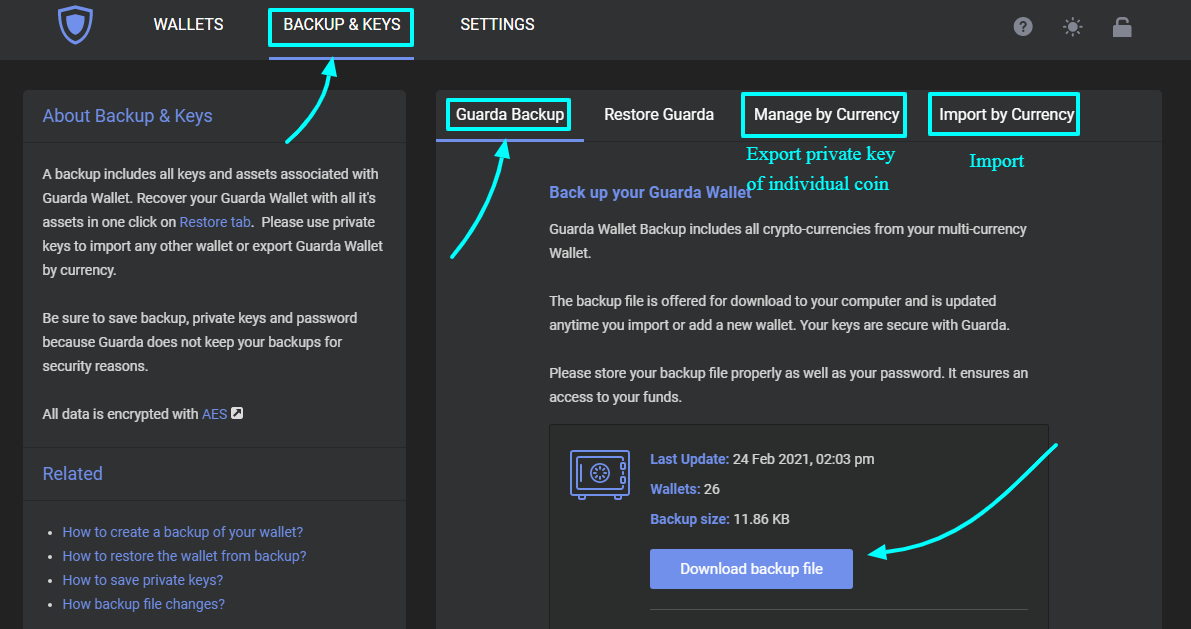Lock the wallet using the padlock icon
Screen dimensions: 1191x629
(x=1122, y=27)
